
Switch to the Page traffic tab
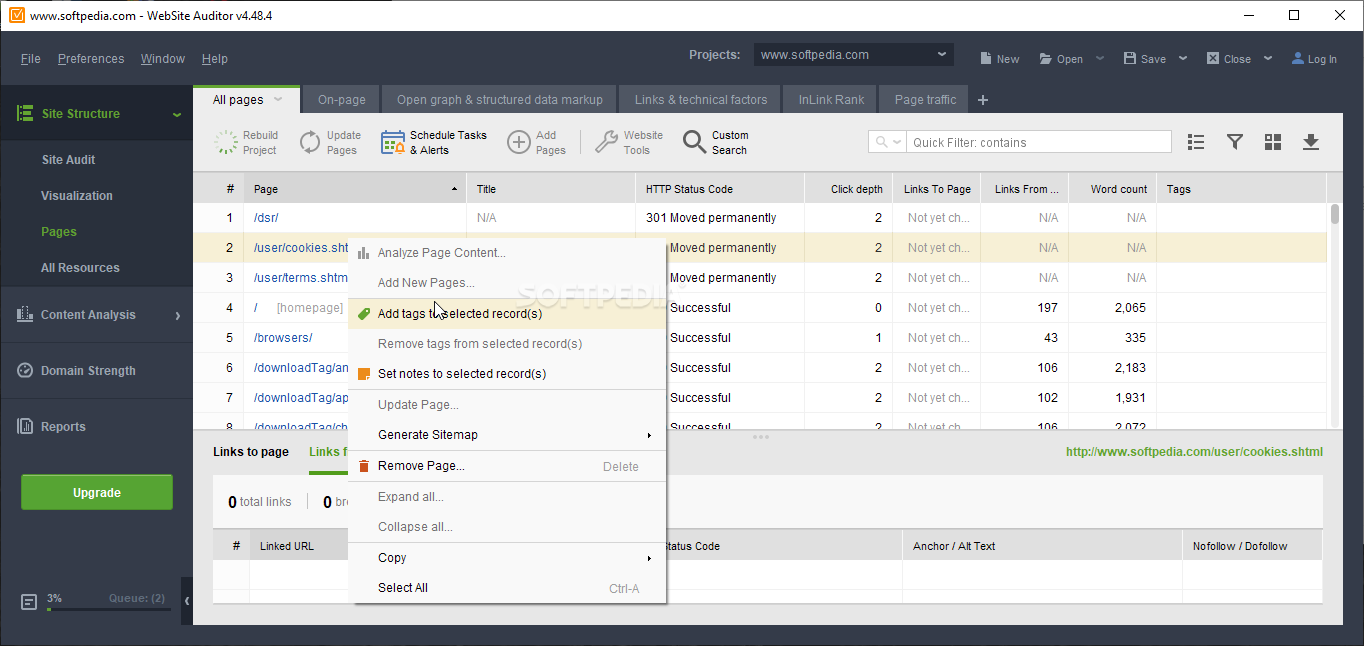[x=925, y=100]
